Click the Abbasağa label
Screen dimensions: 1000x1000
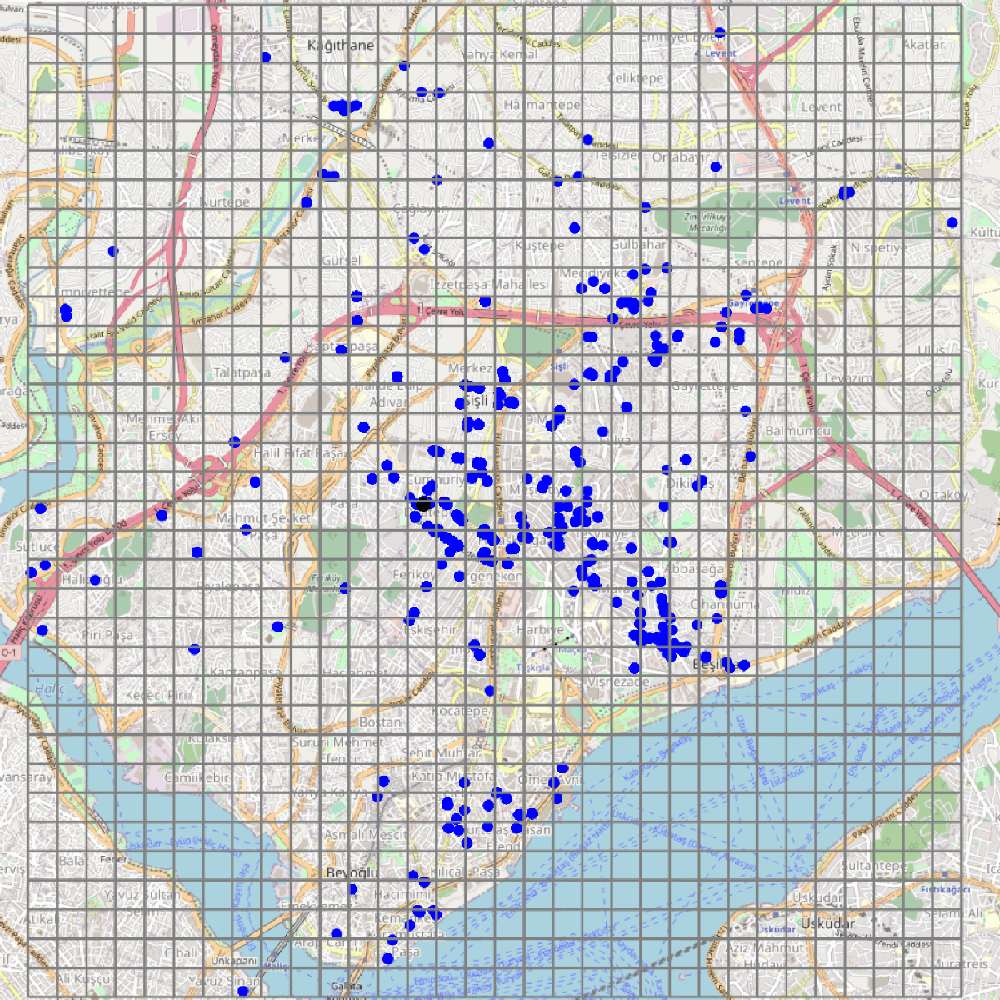(694, 569)
